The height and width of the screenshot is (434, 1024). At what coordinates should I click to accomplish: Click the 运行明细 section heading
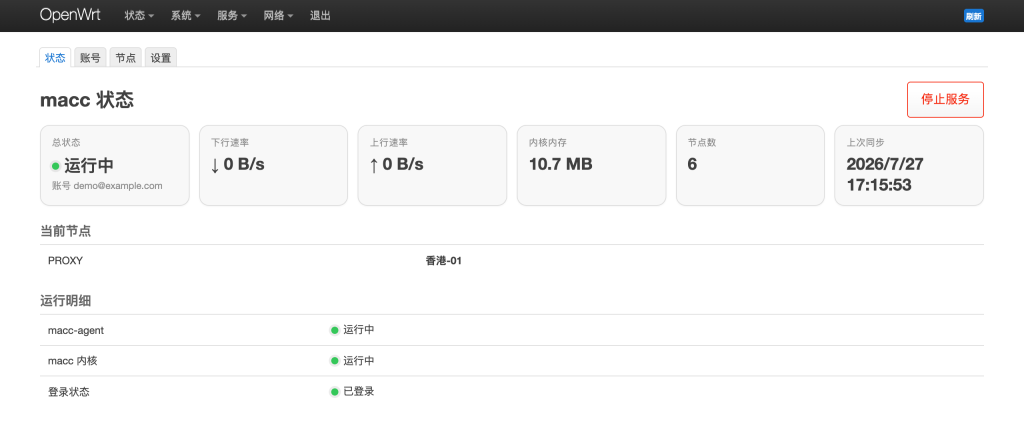click(65, 301)
